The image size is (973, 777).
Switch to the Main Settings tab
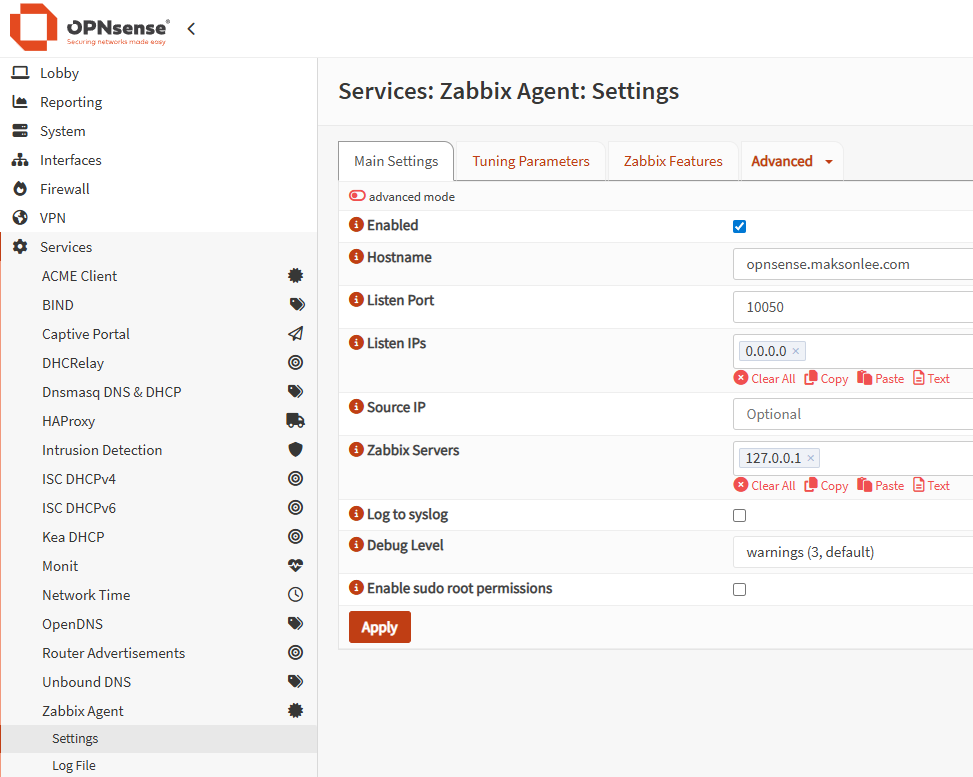click(396, 161)
